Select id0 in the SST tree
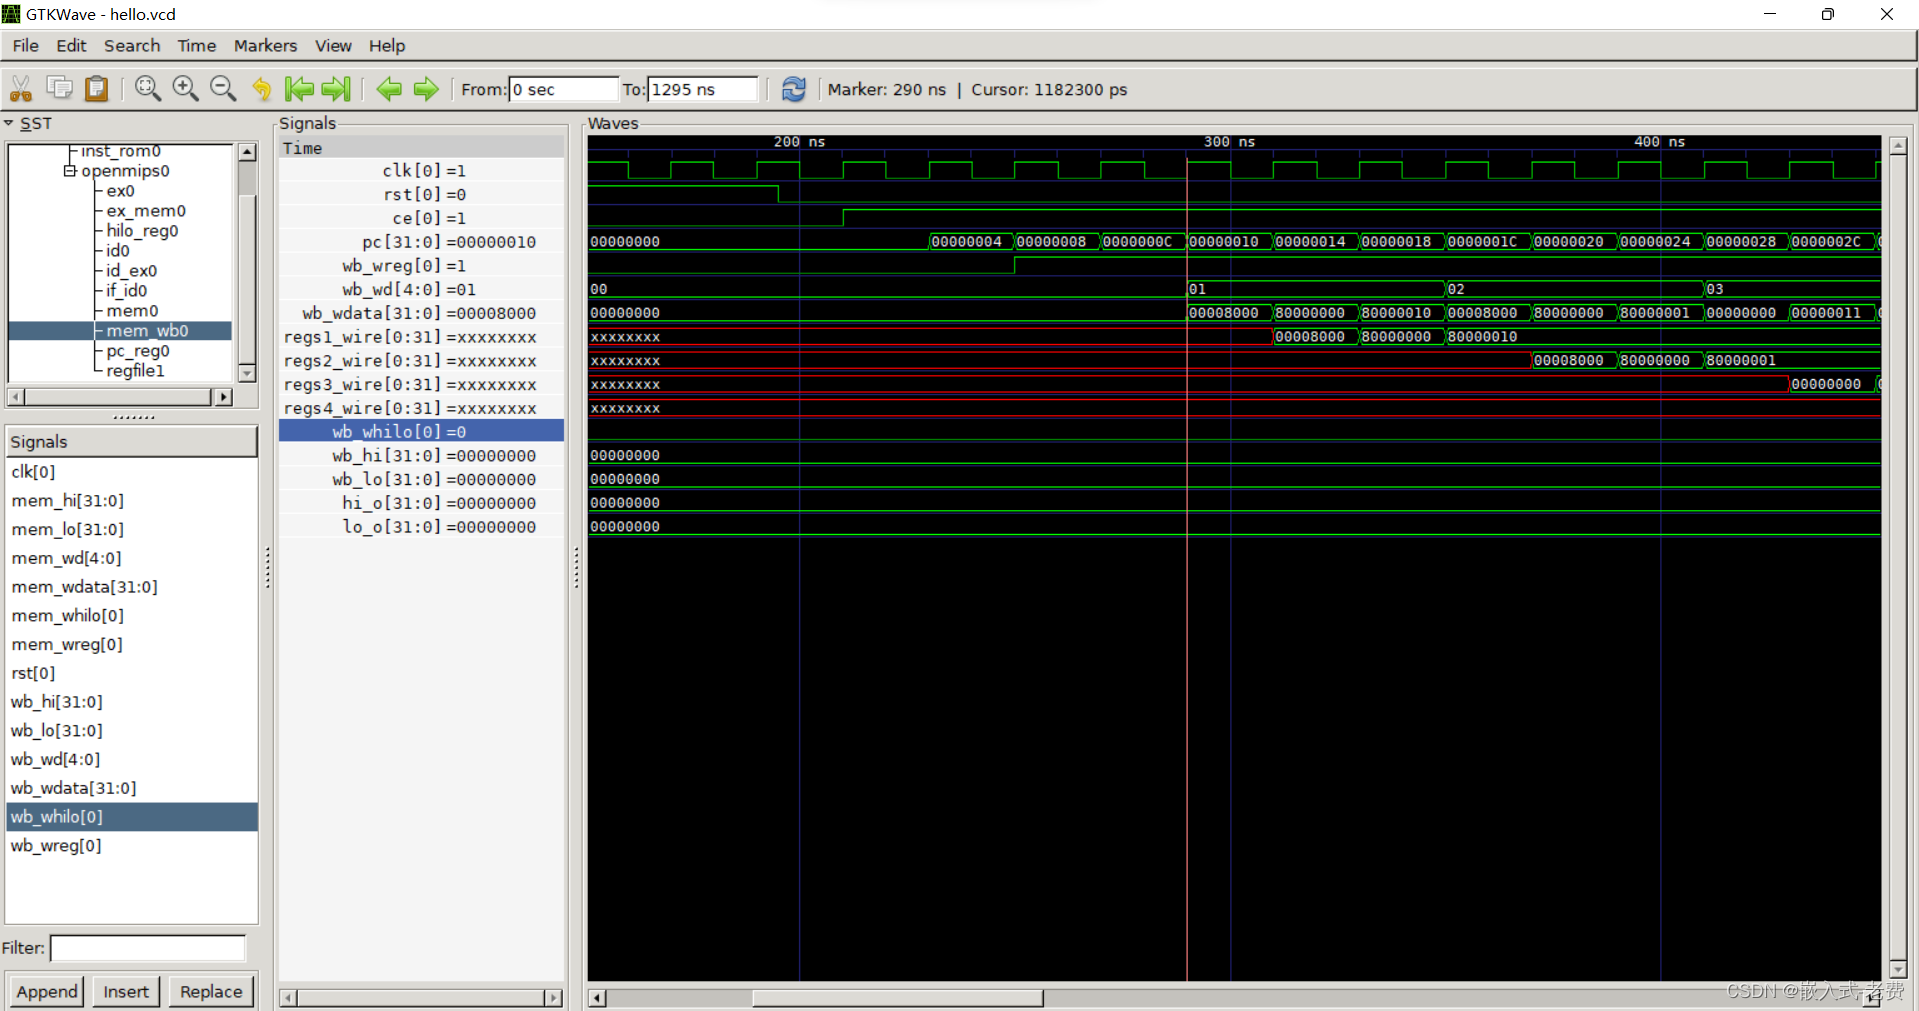 pyautogui.click(x=118, y=251)
